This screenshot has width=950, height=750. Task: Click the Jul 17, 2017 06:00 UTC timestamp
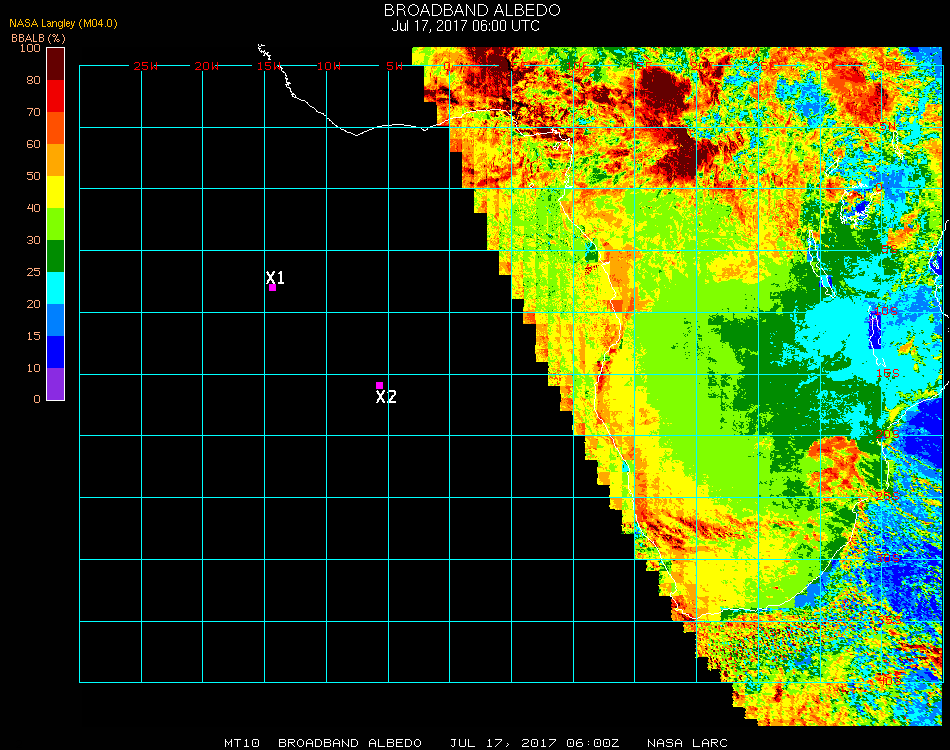[x=465, y=26]
